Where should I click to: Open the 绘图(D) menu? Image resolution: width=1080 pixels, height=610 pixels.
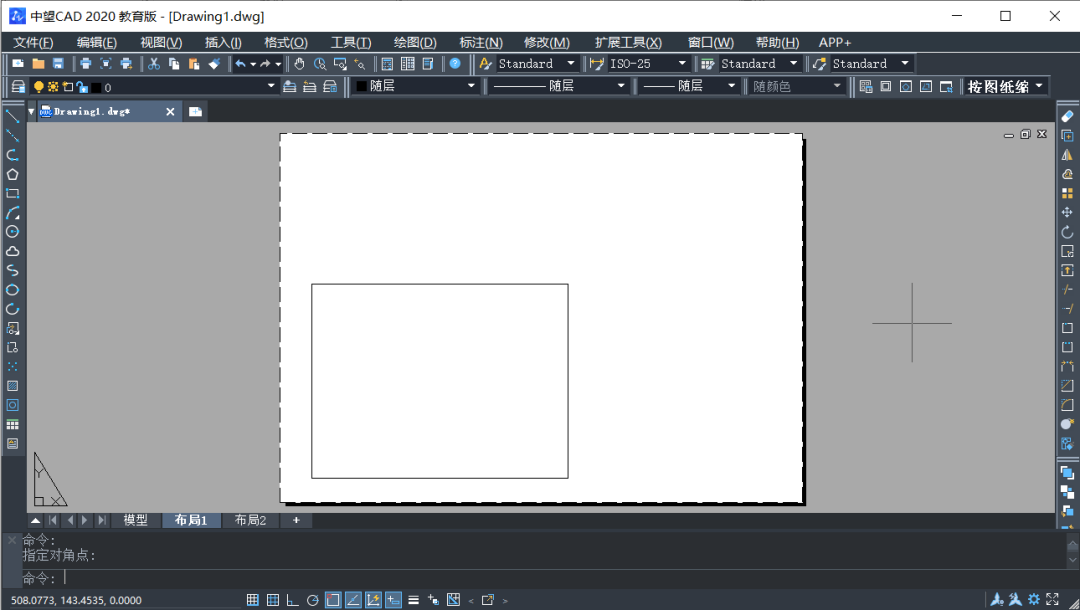pyautogui.click(x=415, y=43)
